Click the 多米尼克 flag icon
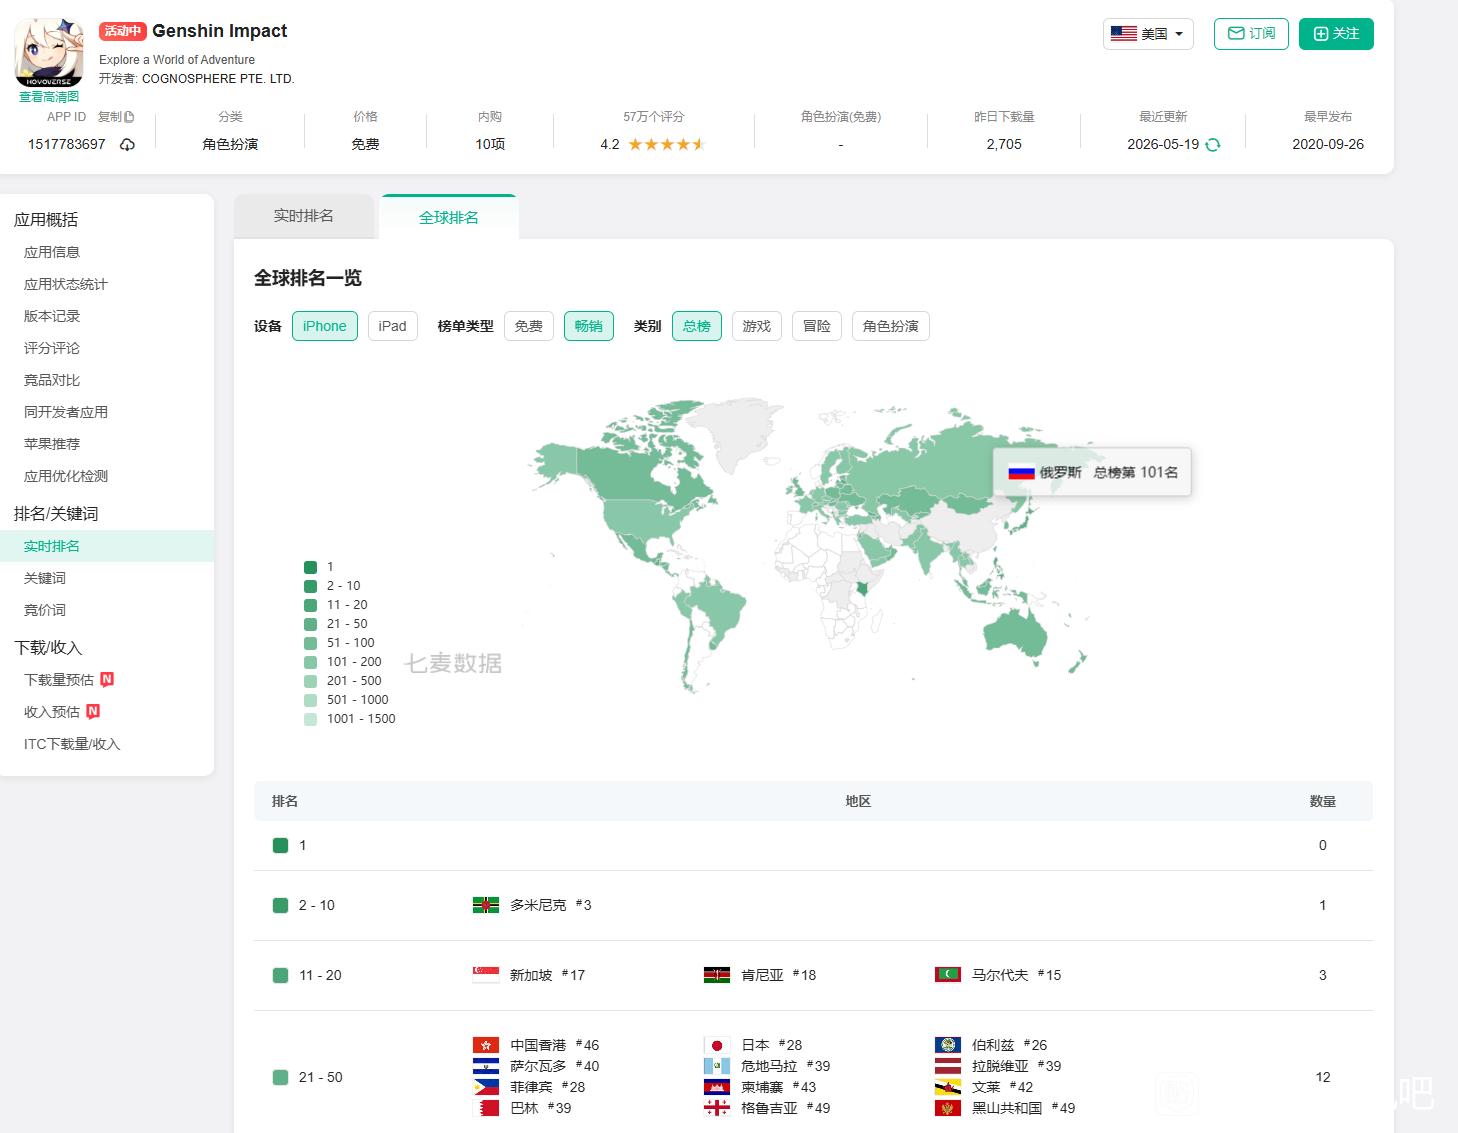The image size is (1458, 1133). click(486, 905)
